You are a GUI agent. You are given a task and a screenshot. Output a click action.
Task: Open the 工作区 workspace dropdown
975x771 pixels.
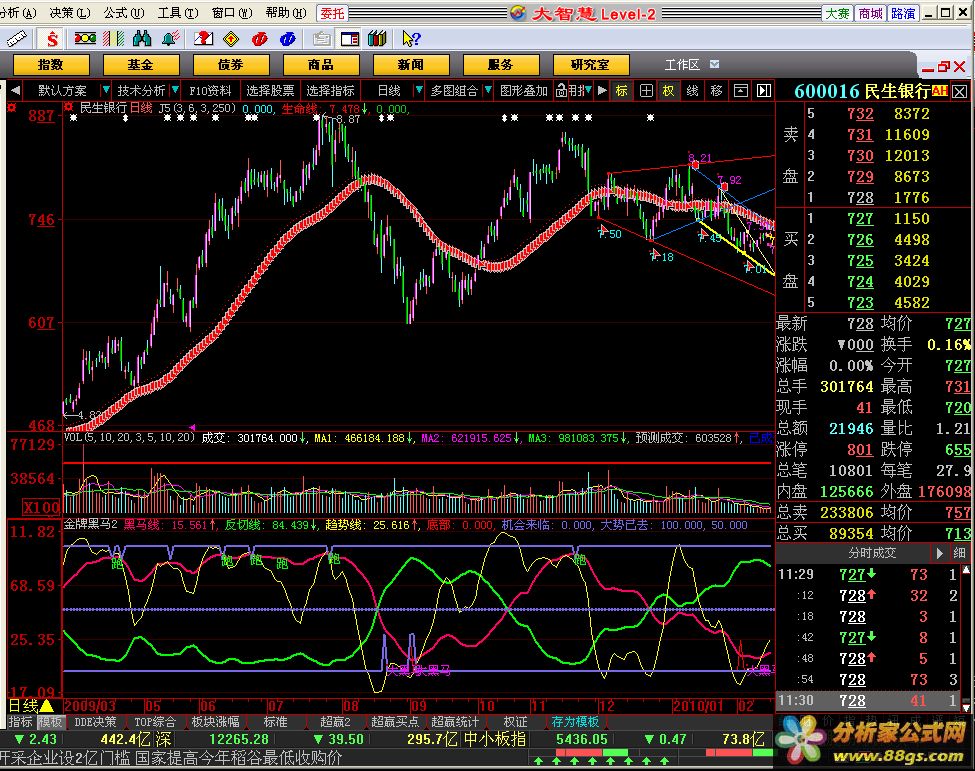pyautogui.click(x=714, y=64)
